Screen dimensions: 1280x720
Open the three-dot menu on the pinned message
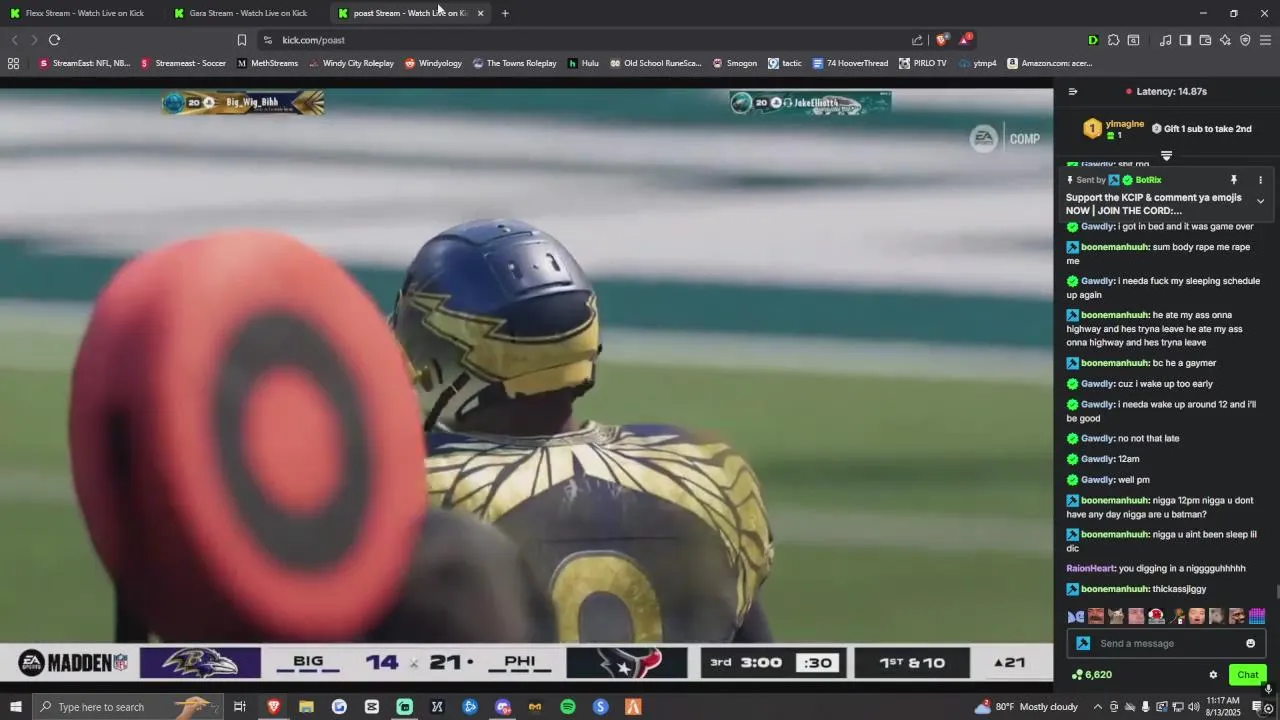coord(1260,180)
